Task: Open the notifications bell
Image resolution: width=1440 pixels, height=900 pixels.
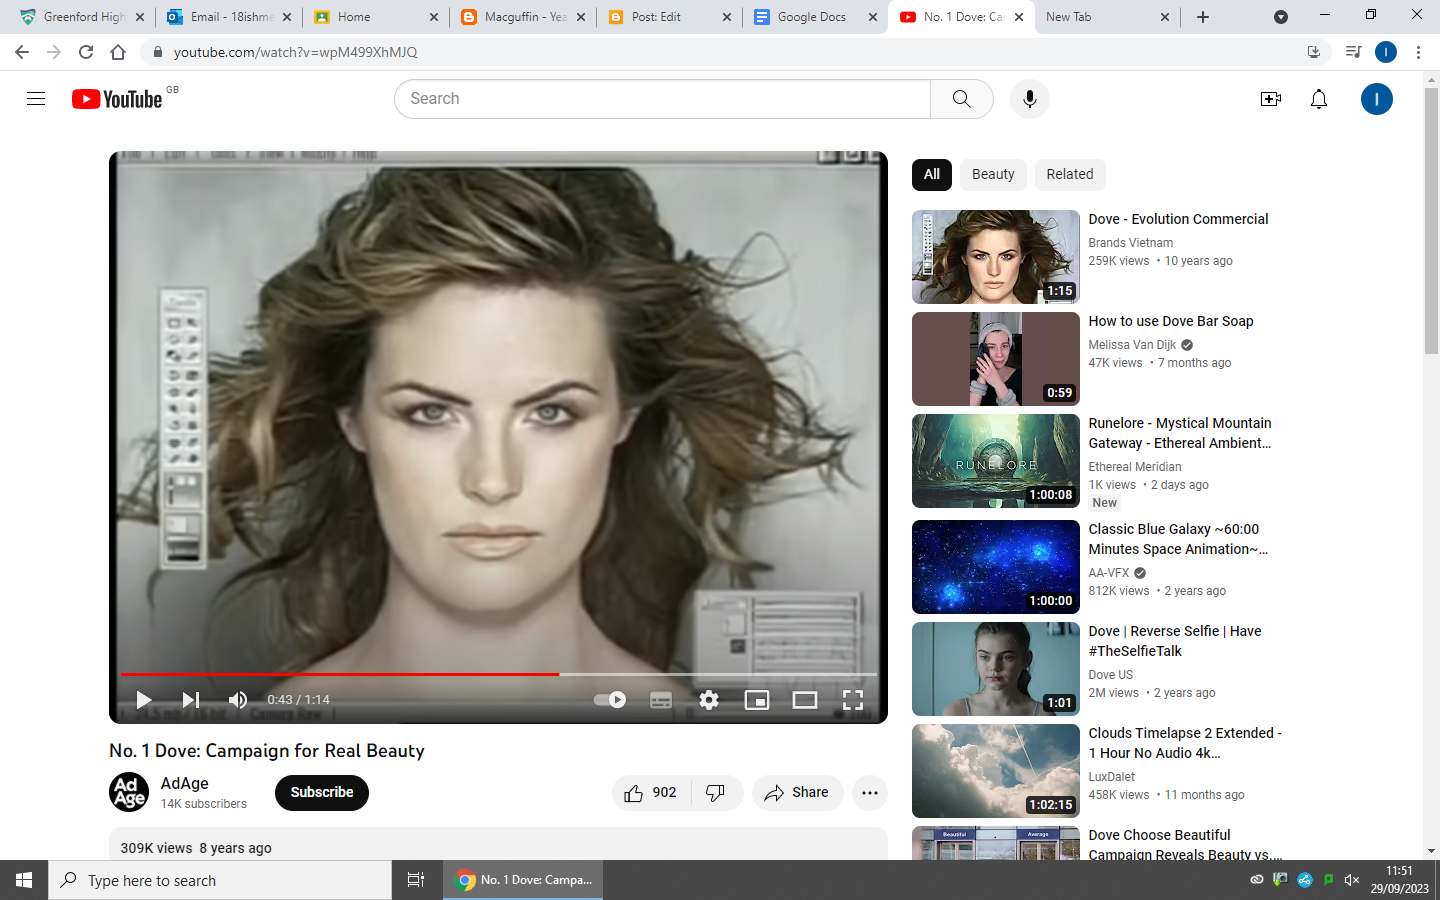Action: coord(1319,99)
